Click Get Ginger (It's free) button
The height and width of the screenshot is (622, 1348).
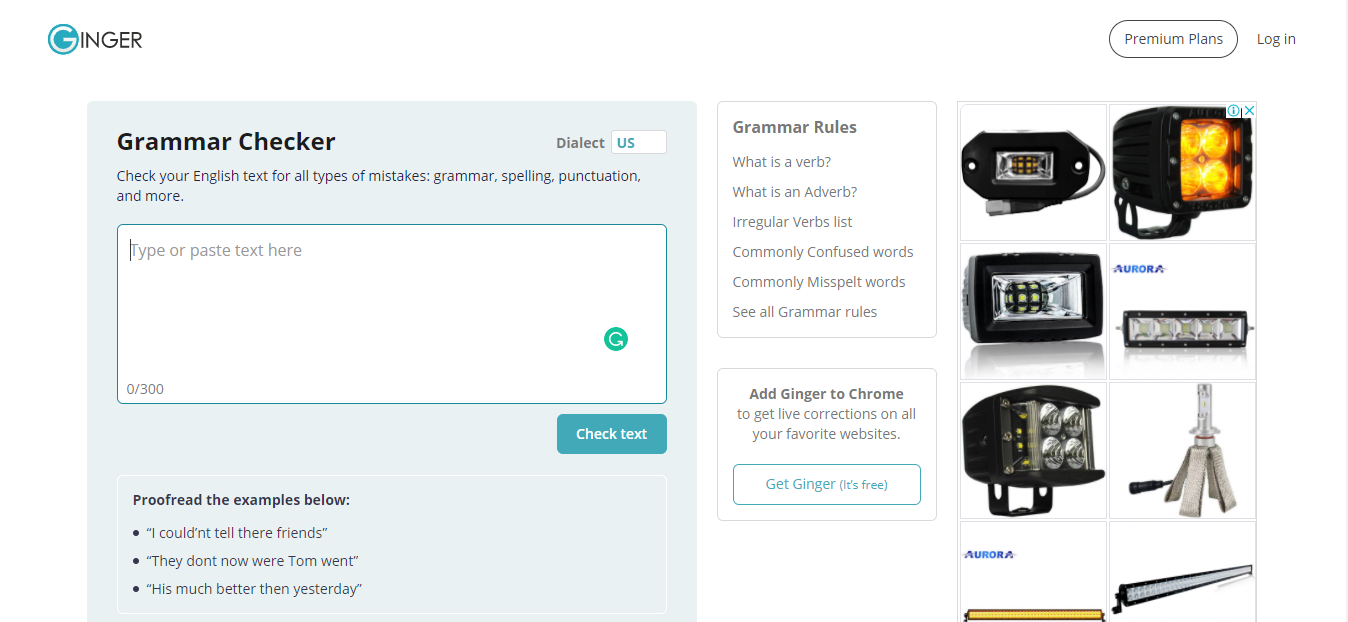[827, 484]
